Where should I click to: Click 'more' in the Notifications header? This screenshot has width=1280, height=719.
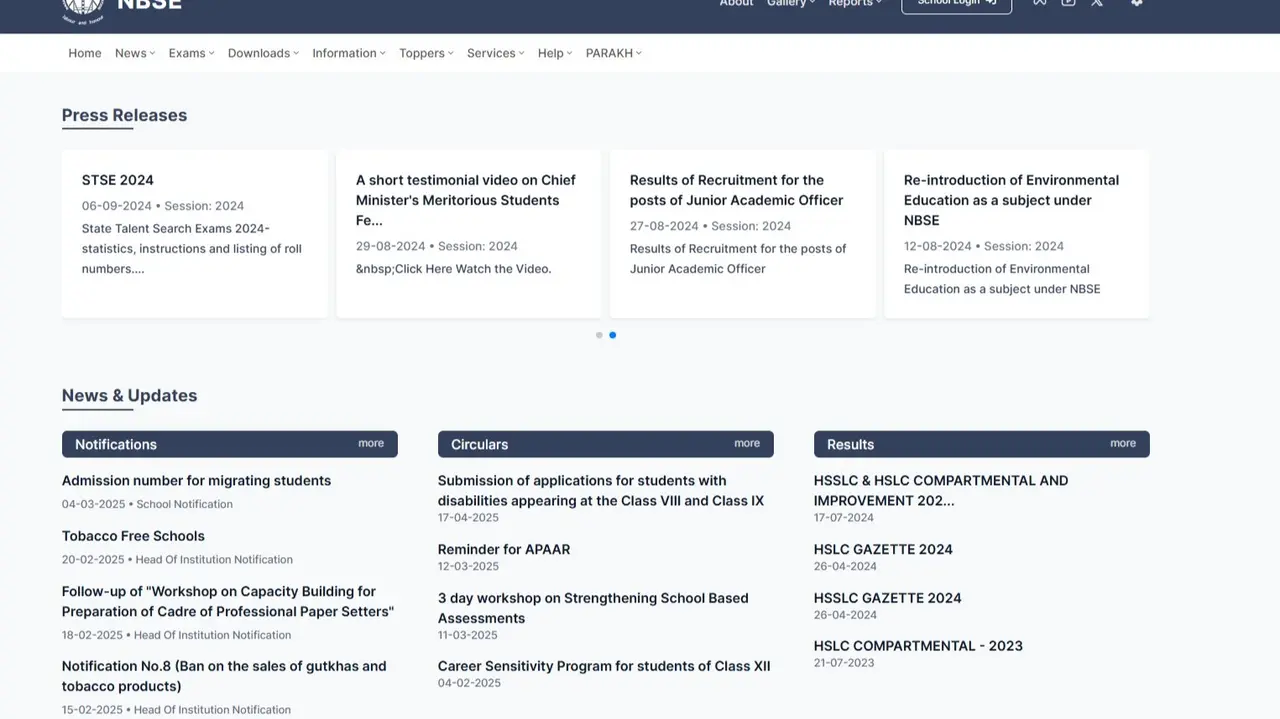pyautogui.click(x=371, y=443)
